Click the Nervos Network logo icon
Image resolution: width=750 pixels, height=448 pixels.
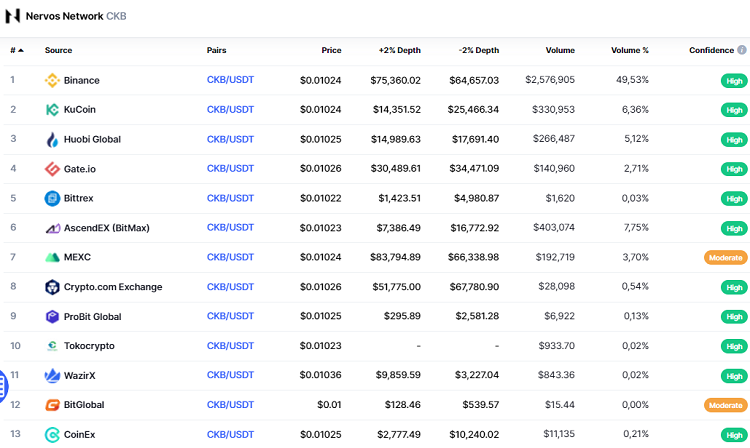tap(14, 17)
